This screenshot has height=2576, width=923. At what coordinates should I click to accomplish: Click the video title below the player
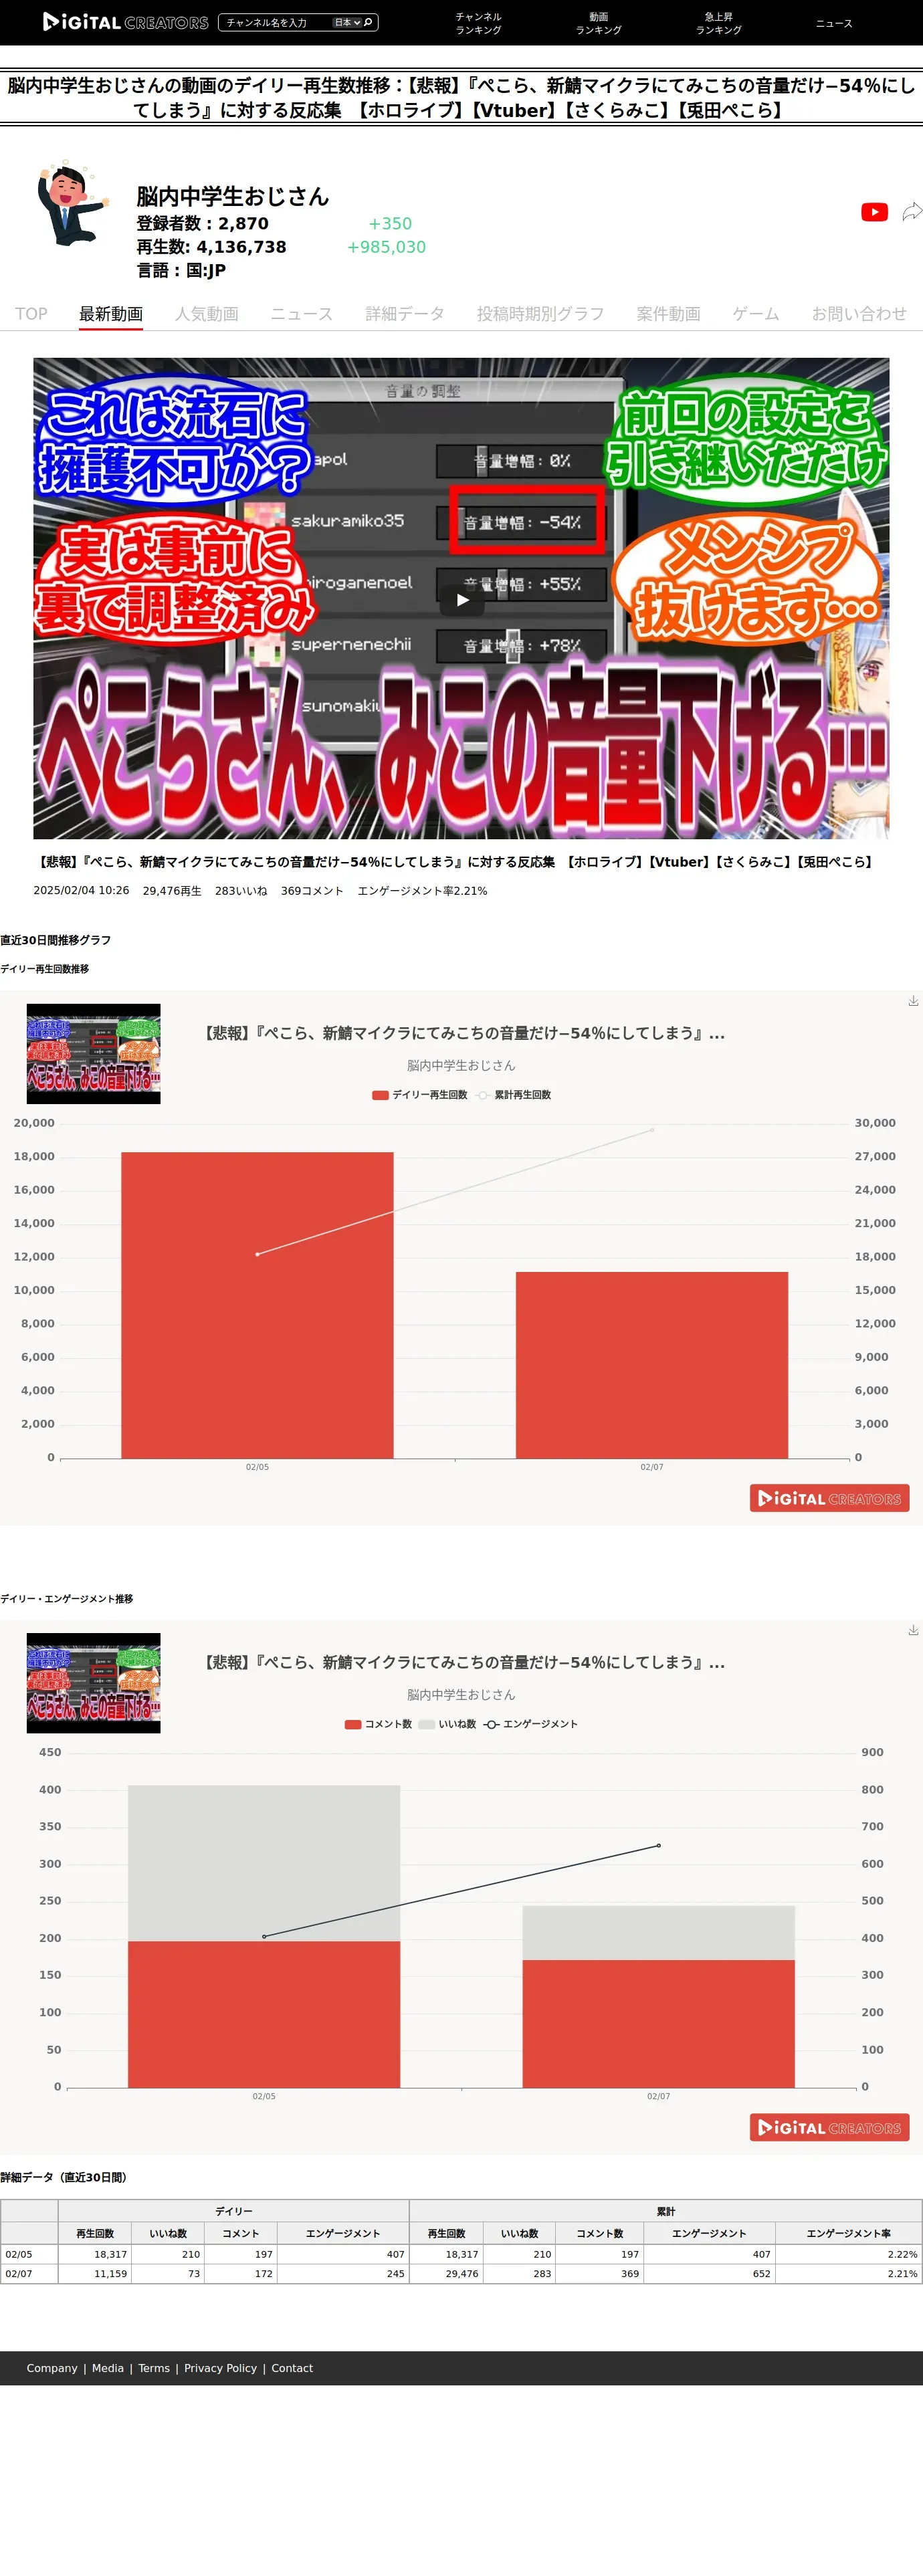point(455,862)
